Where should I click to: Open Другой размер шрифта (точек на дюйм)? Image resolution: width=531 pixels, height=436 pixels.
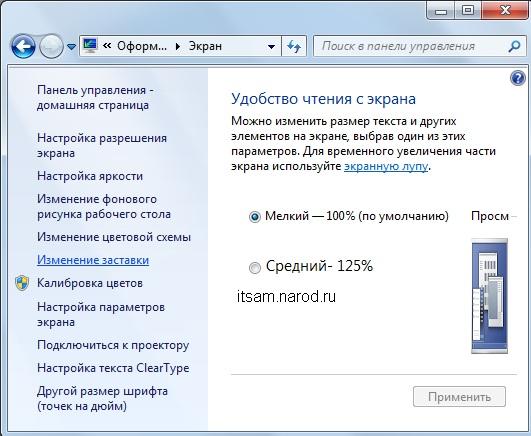click(102, 398)
